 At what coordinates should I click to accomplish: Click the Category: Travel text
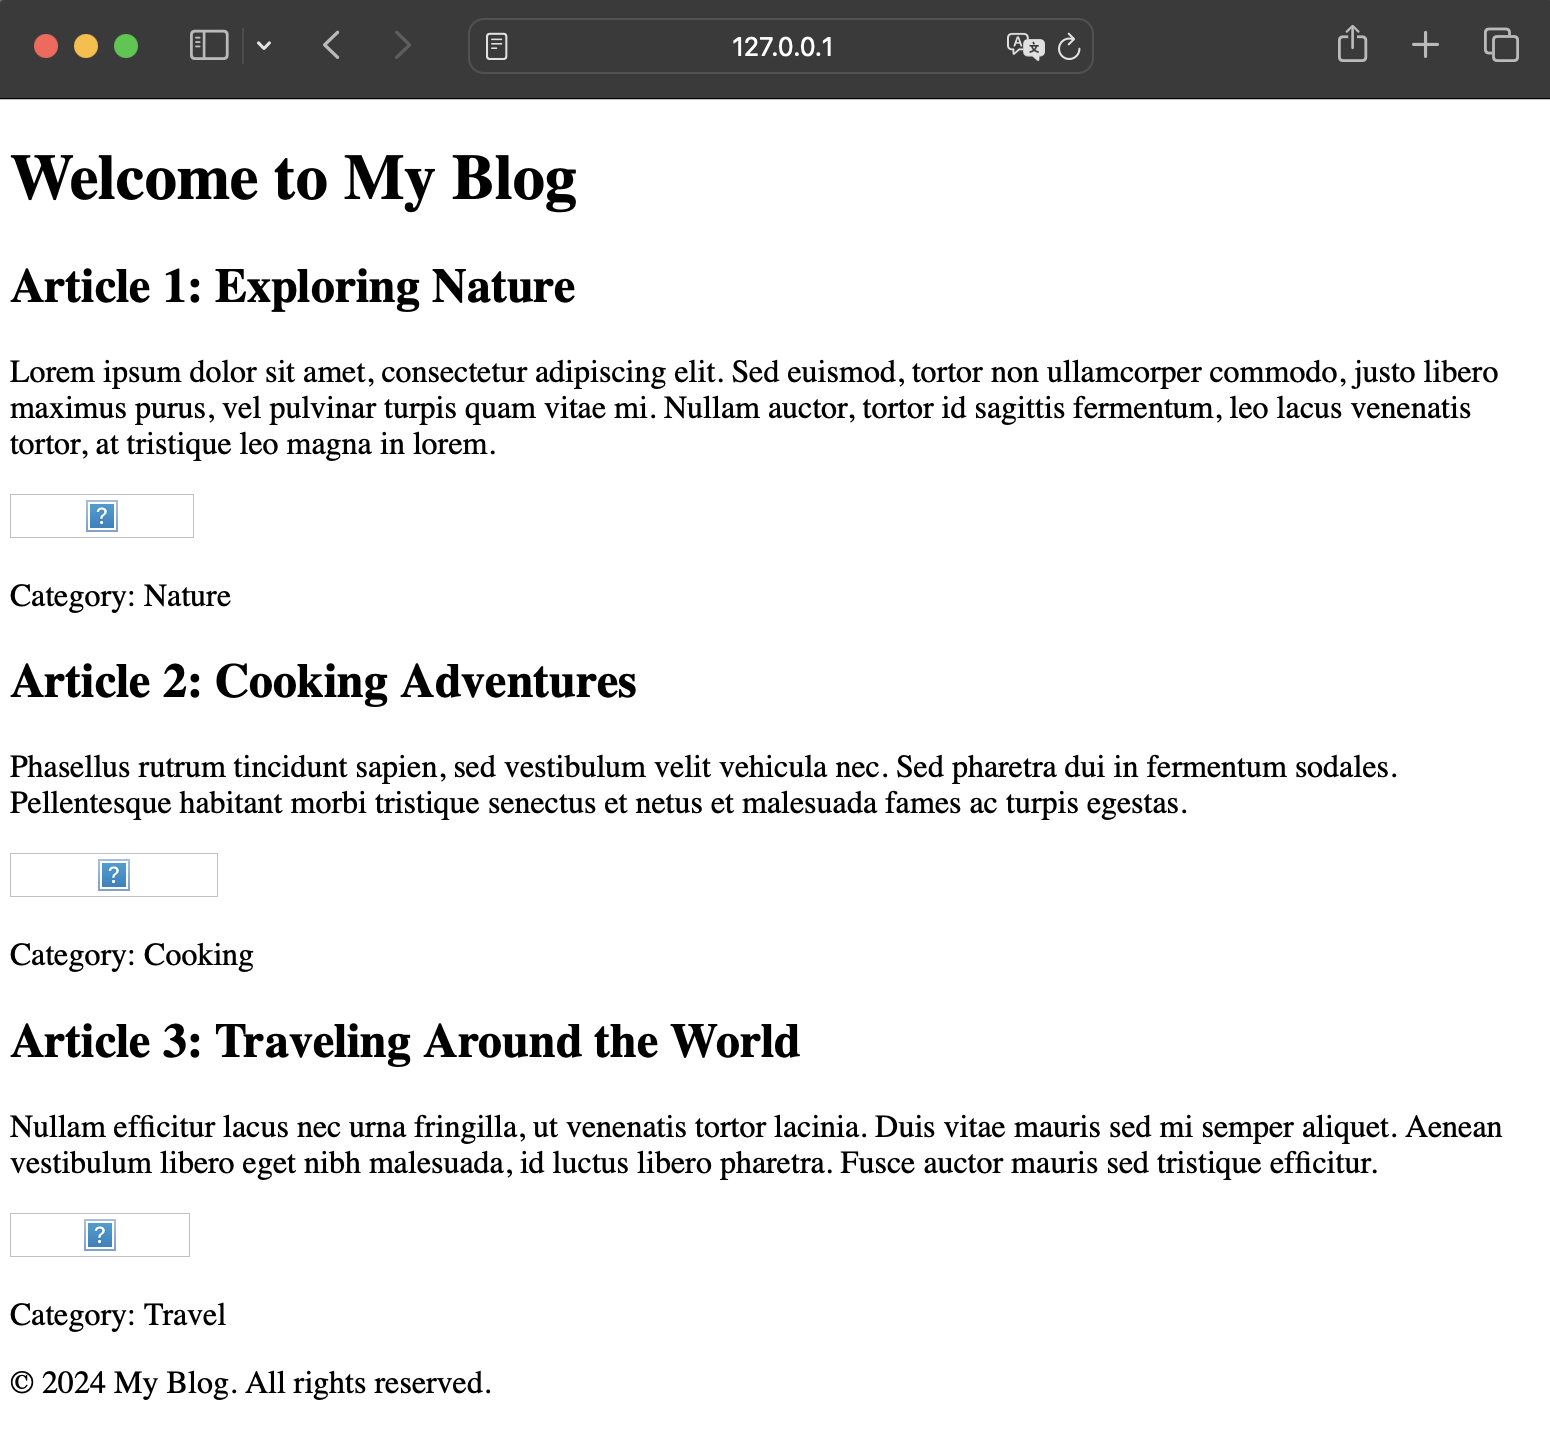pyautogui.click(x=118, y=1315)
